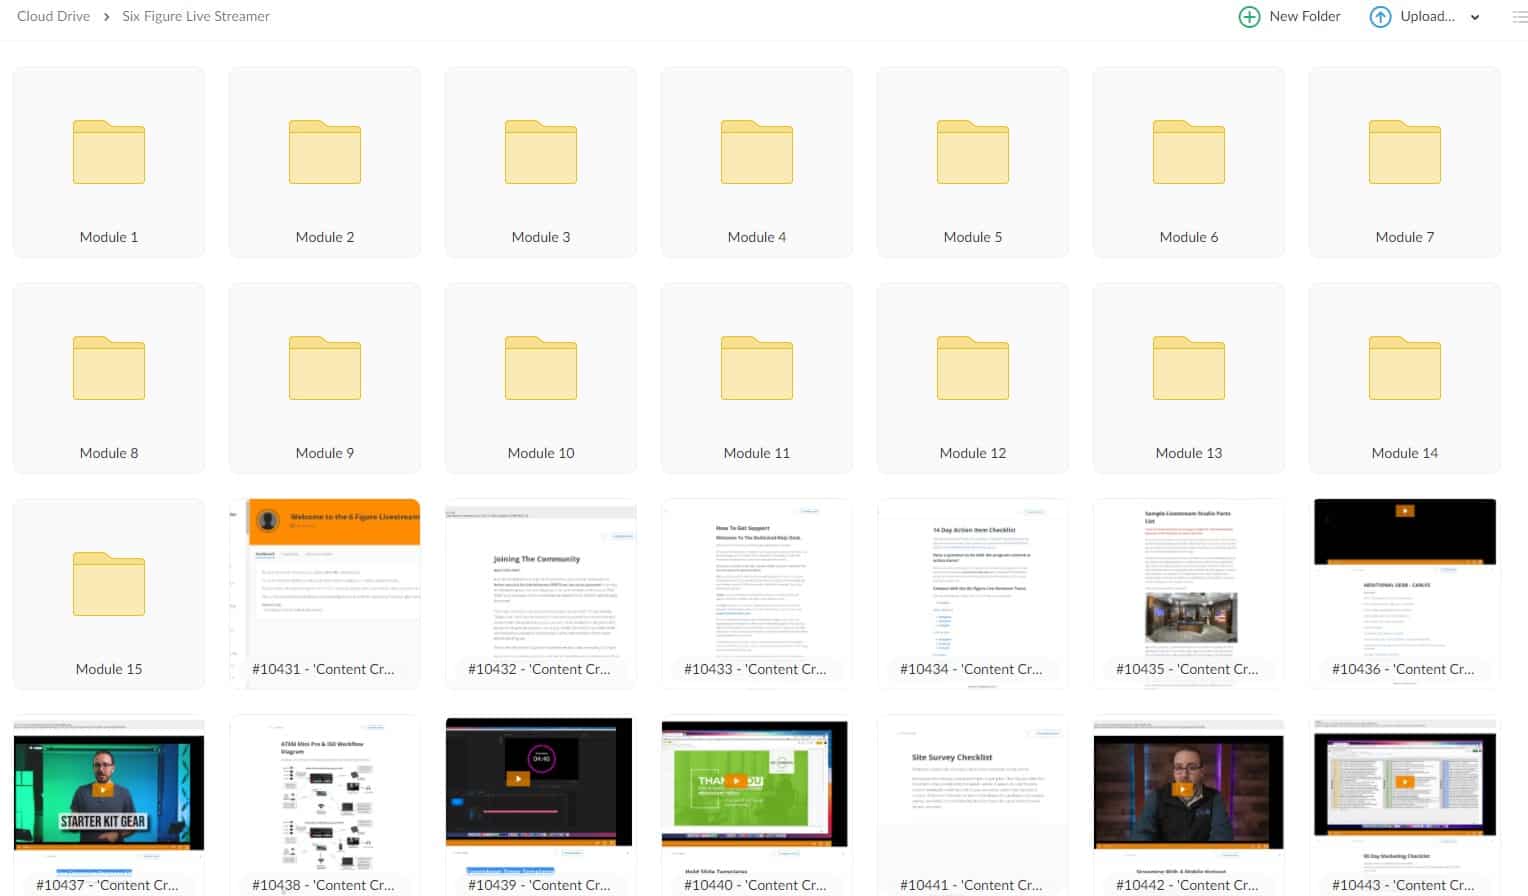Expand the Upload dropdown arrow
The height and width of the screenshot is (896, 1528).
pos(1475,17)
